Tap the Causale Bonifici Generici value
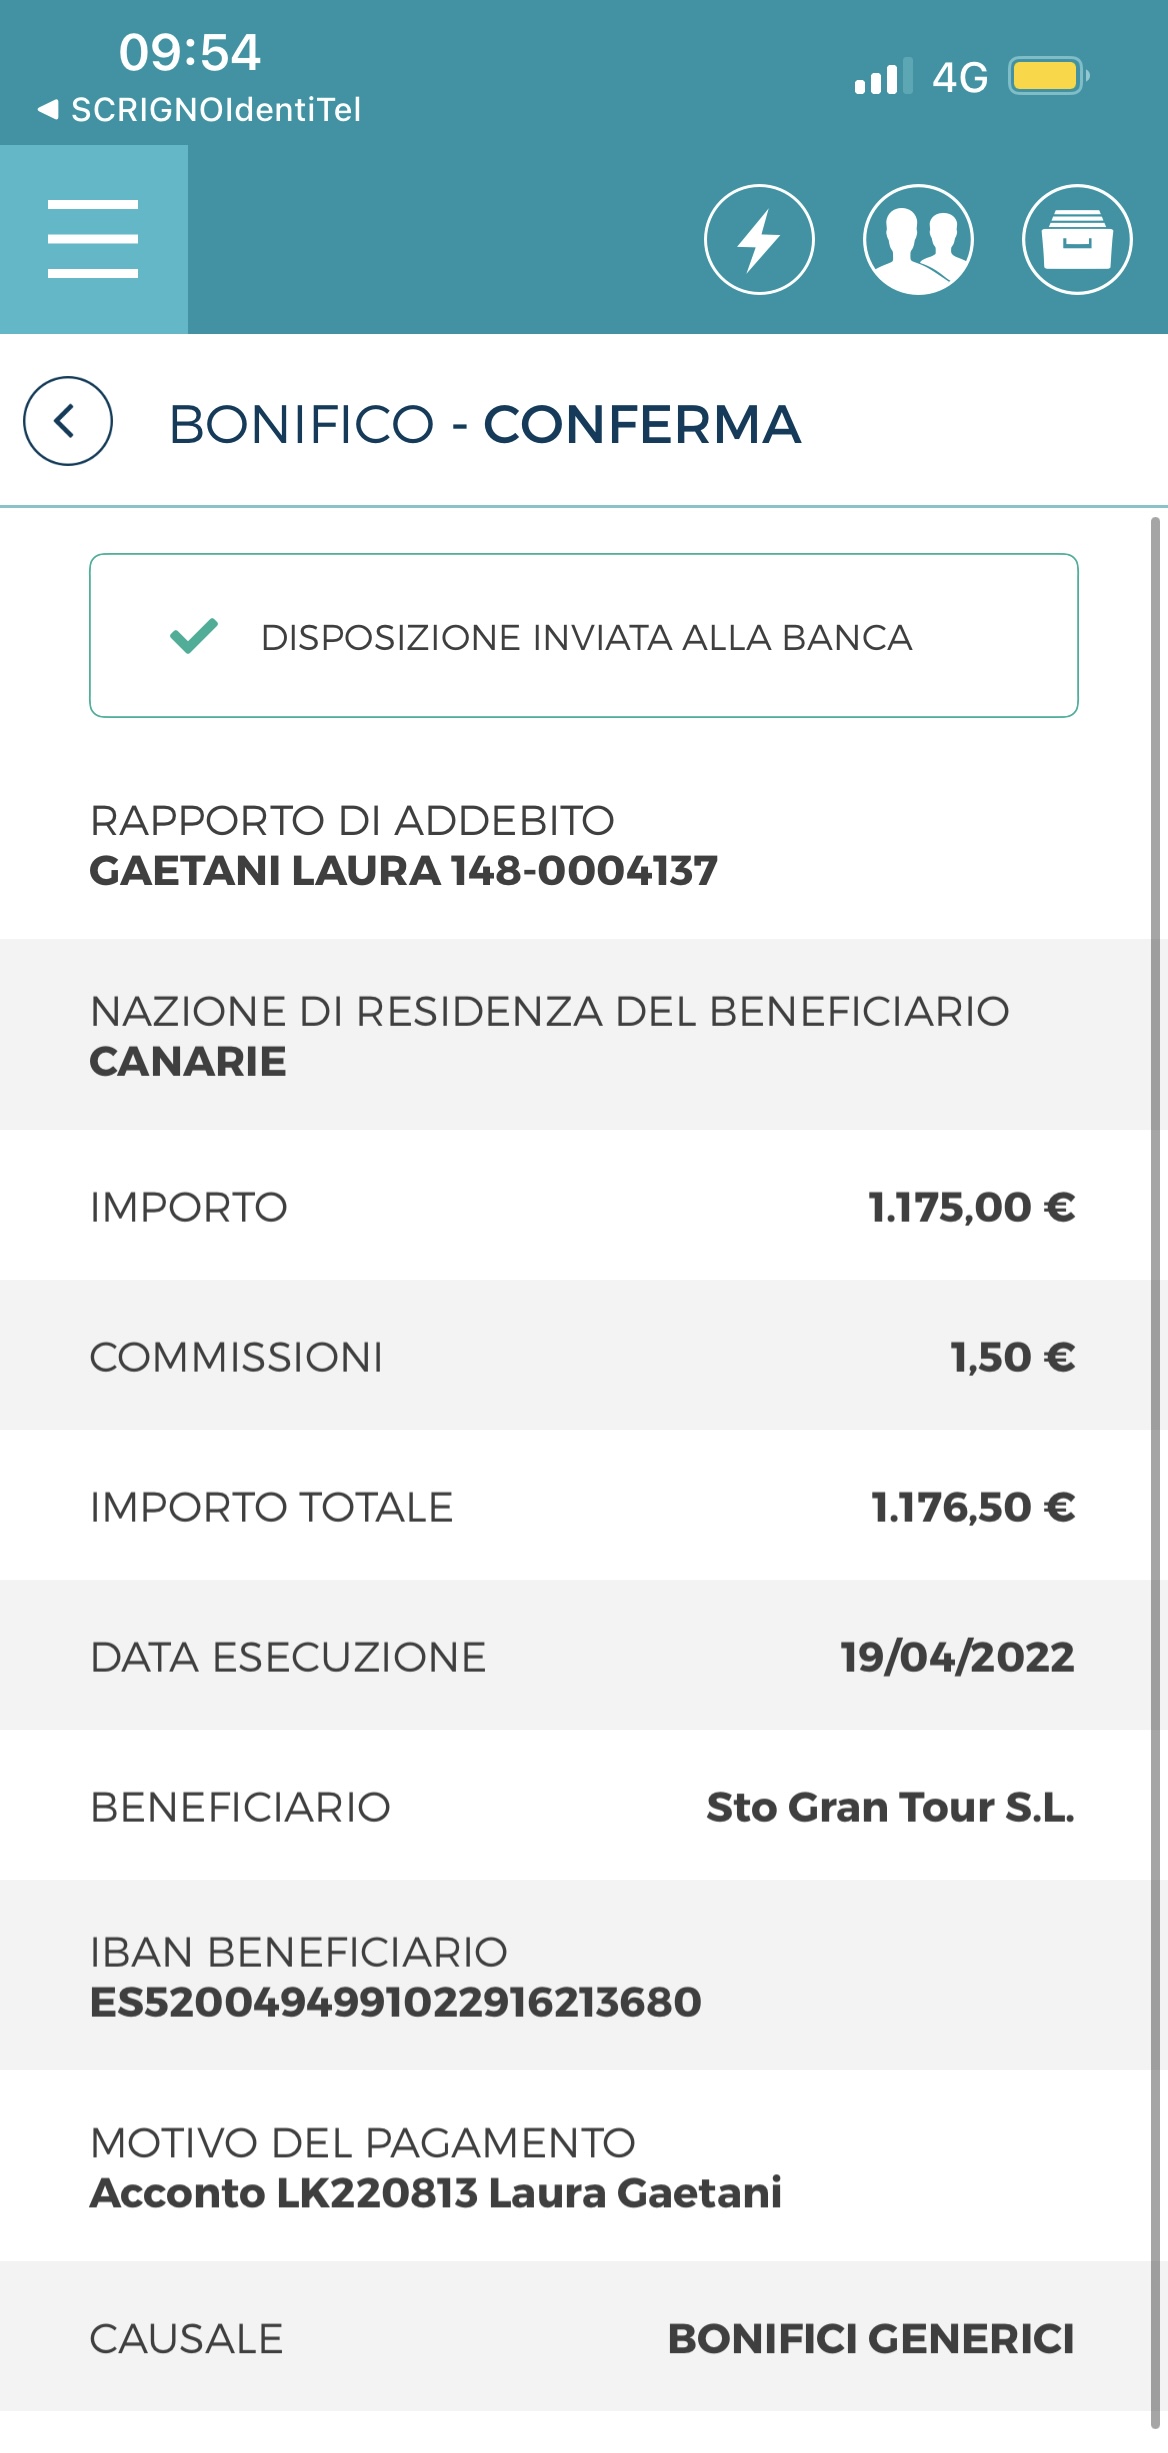 (x=871, y=2339)
